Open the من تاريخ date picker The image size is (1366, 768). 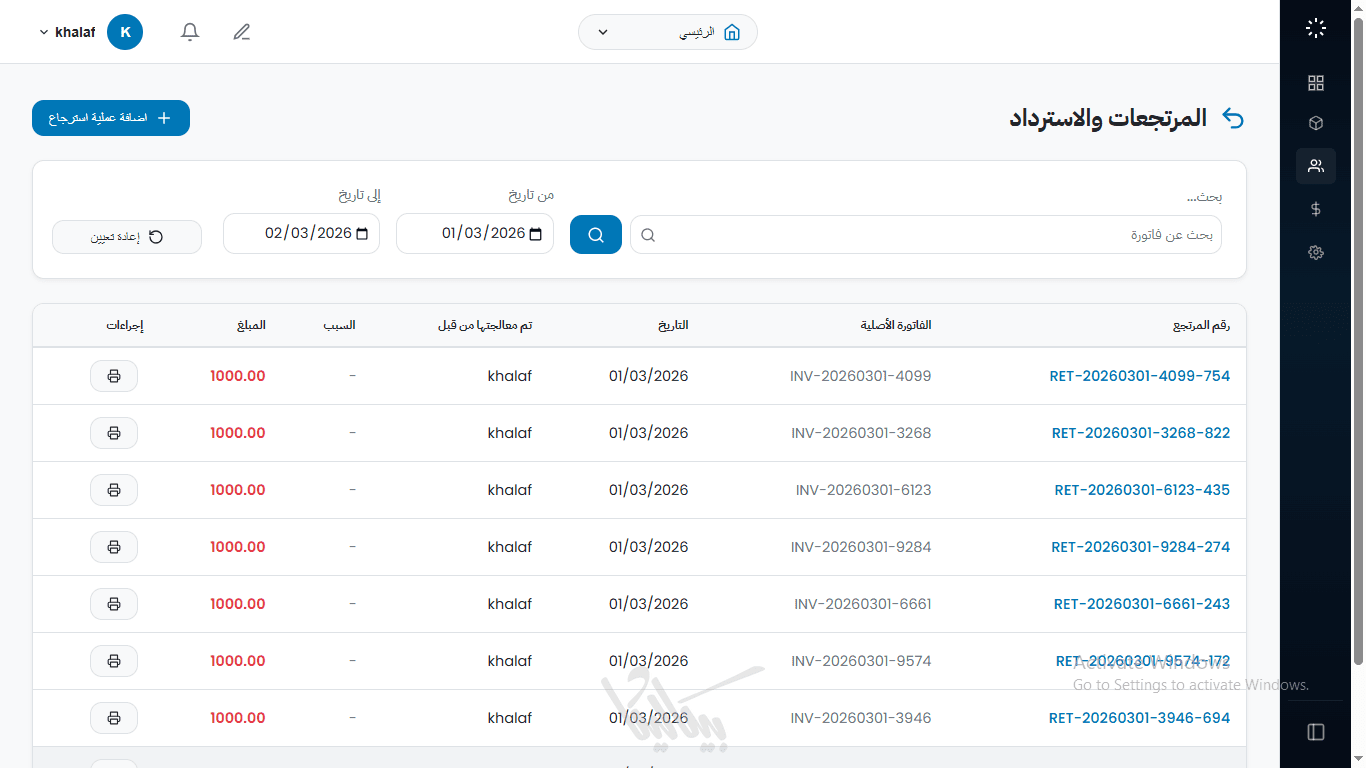(535, 234)
